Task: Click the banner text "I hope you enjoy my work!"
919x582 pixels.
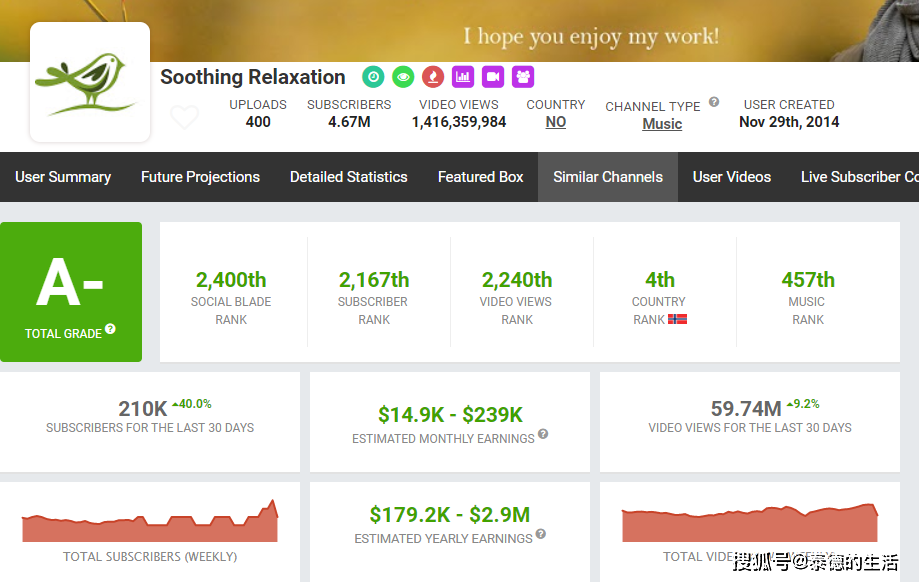Action: (x=591, y=36)
